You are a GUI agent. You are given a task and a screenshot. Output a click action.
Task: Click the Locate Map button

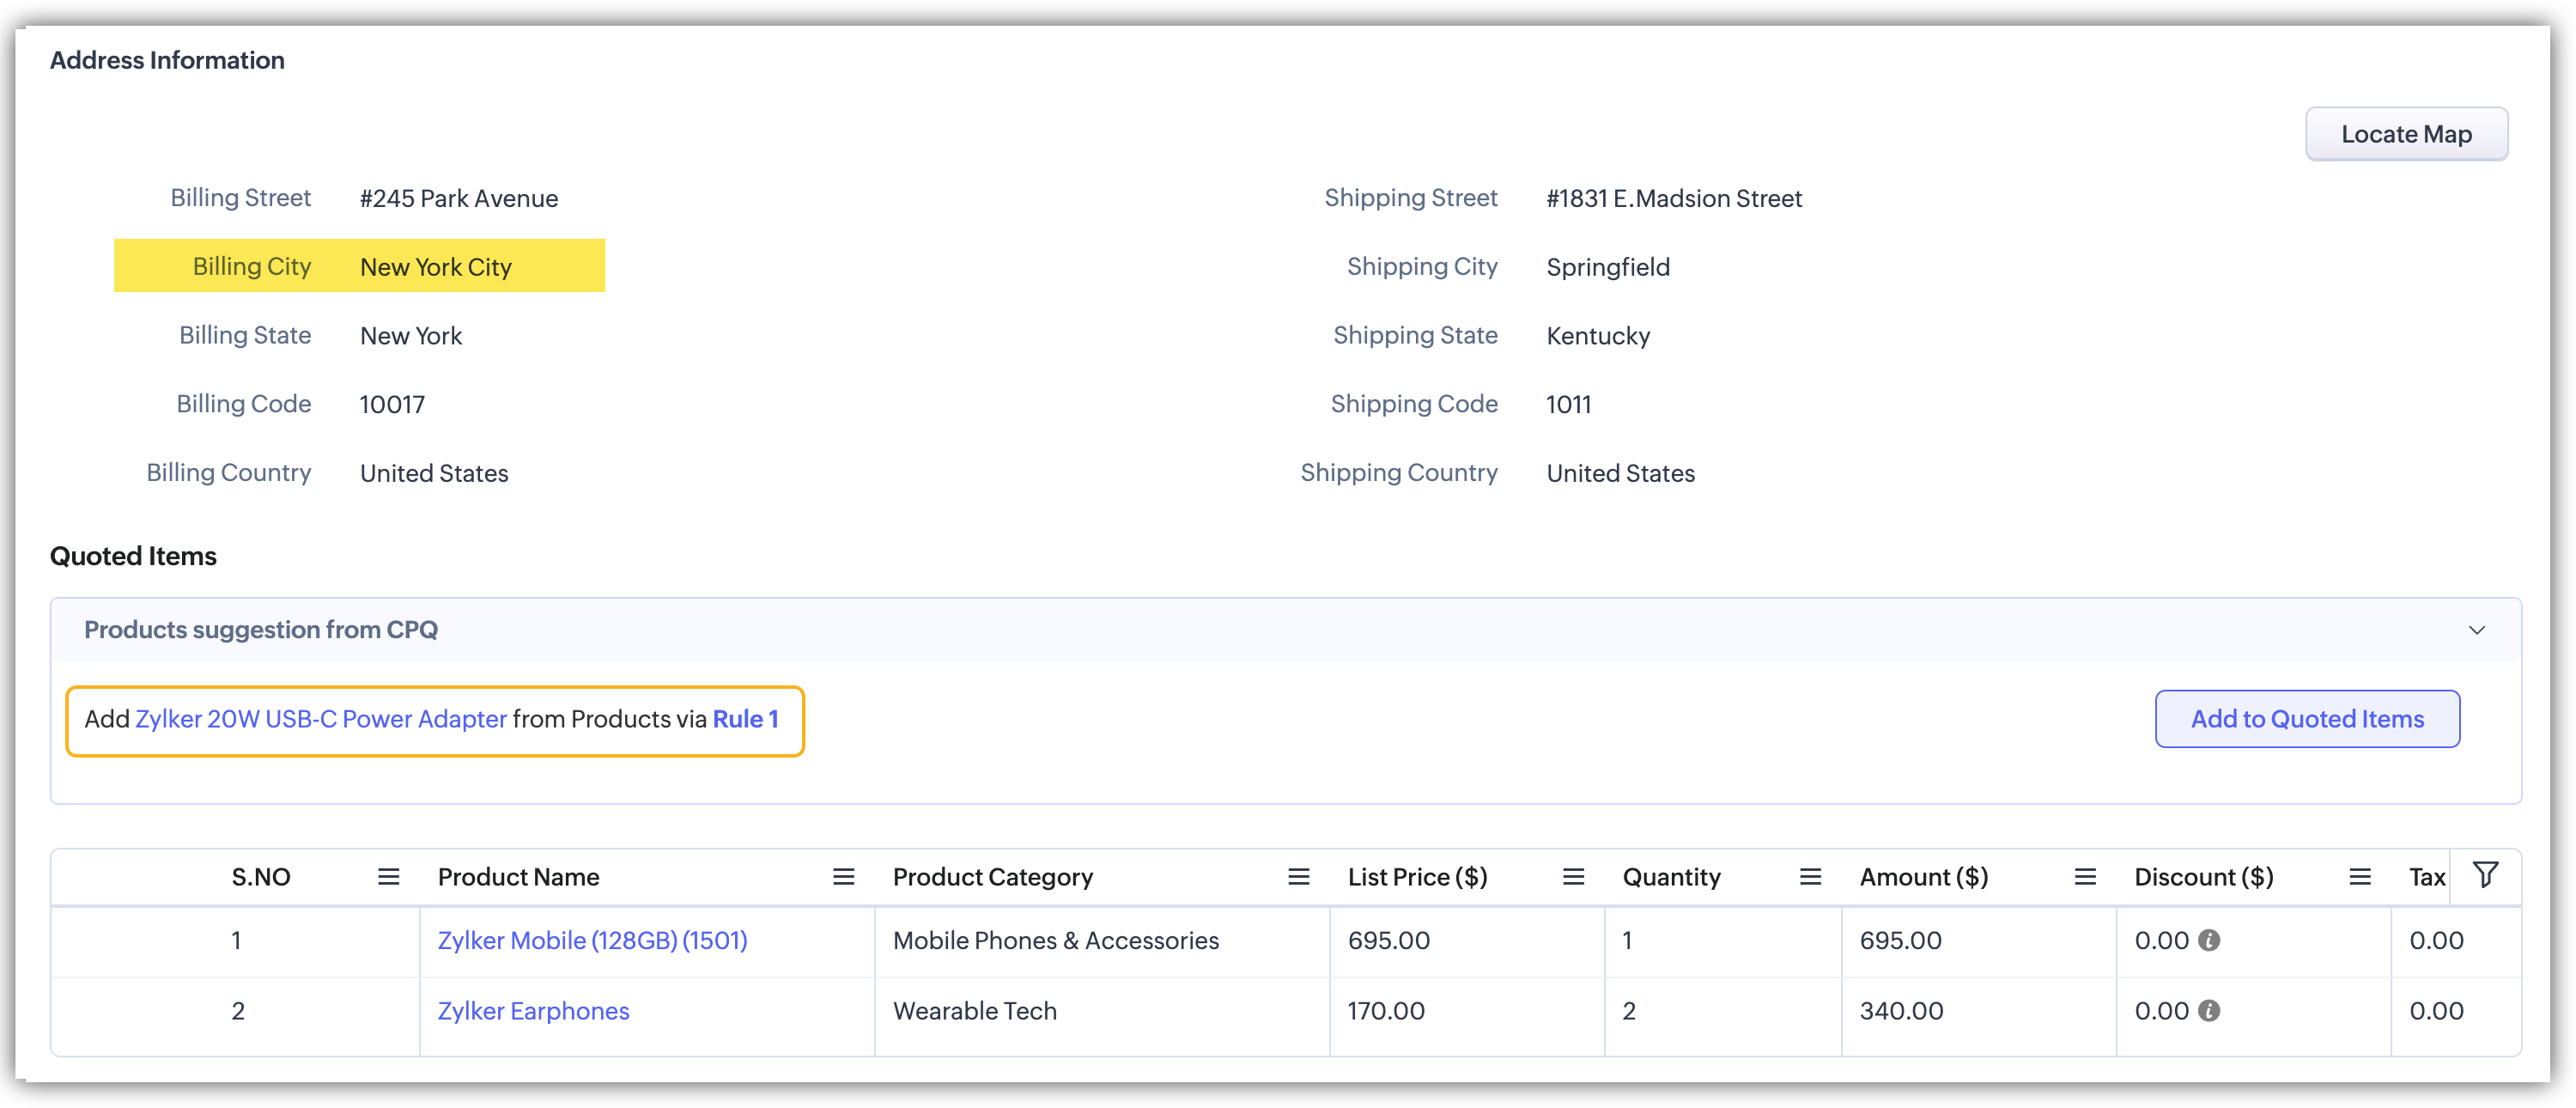(x=2405, y=134)
